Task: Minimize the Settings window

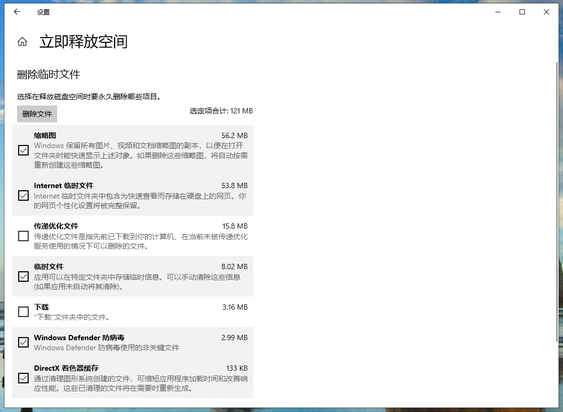Action: click(x=498, y=12)
